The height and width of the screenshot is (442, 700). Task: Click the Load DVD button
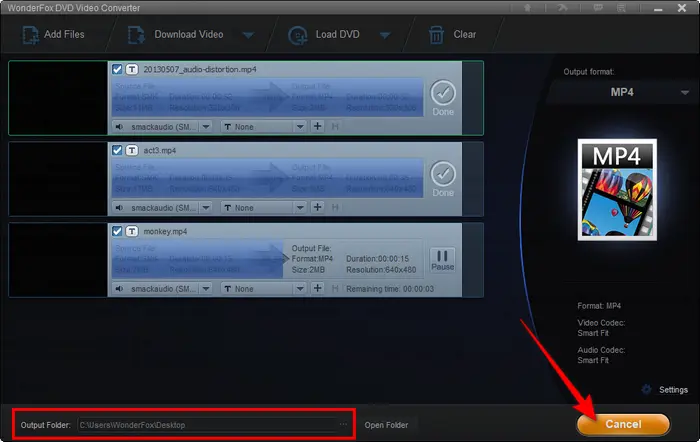pos(324,34)
